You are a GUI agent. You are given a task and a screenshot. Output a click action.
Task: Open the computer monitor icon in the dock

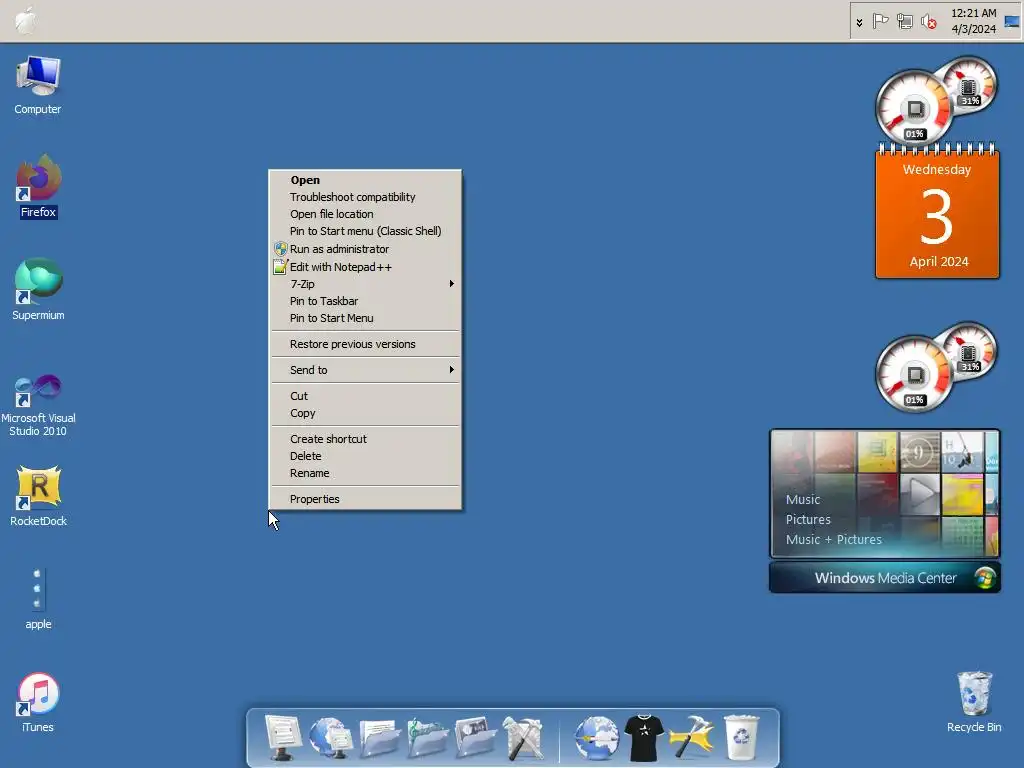click(283, 738)
